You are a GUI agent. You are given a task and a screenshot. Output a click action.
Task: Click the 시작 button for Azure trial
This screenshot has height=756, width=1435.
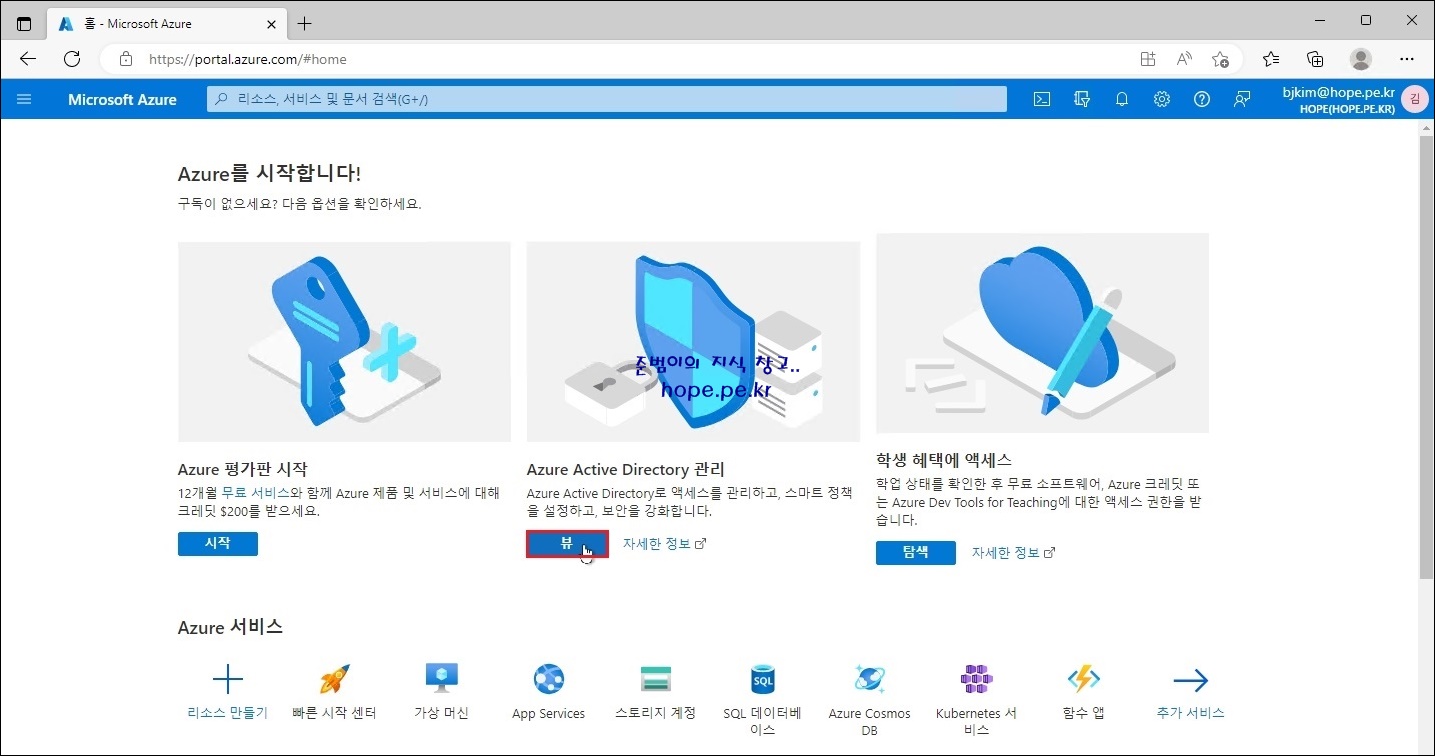[218, 543]
